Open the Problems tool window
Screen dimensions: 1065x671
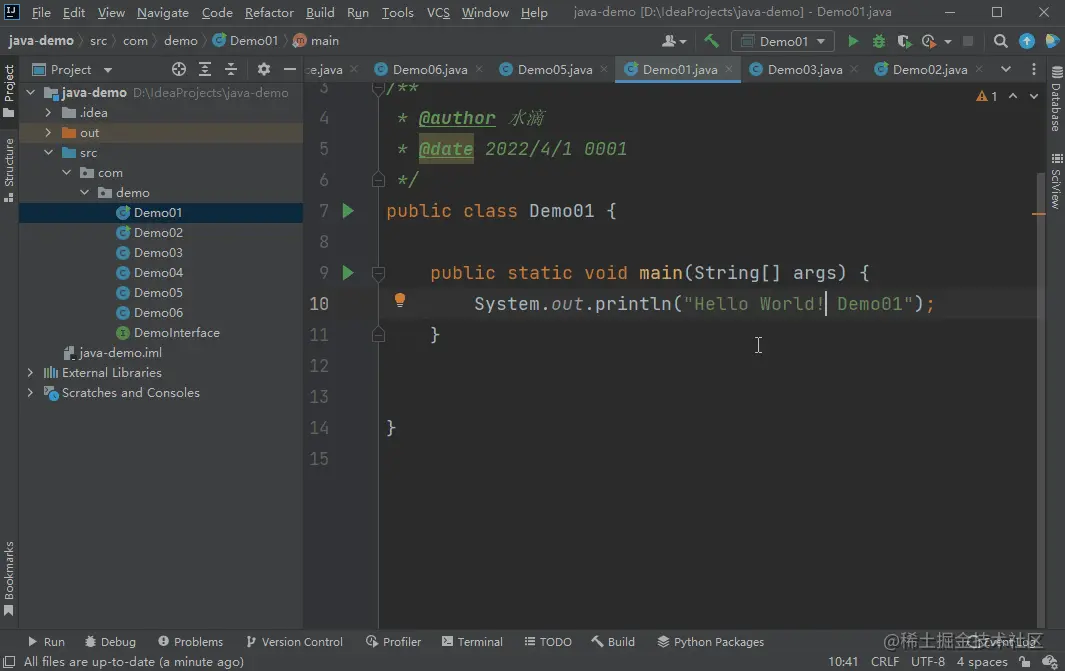[x=190, y=642]
